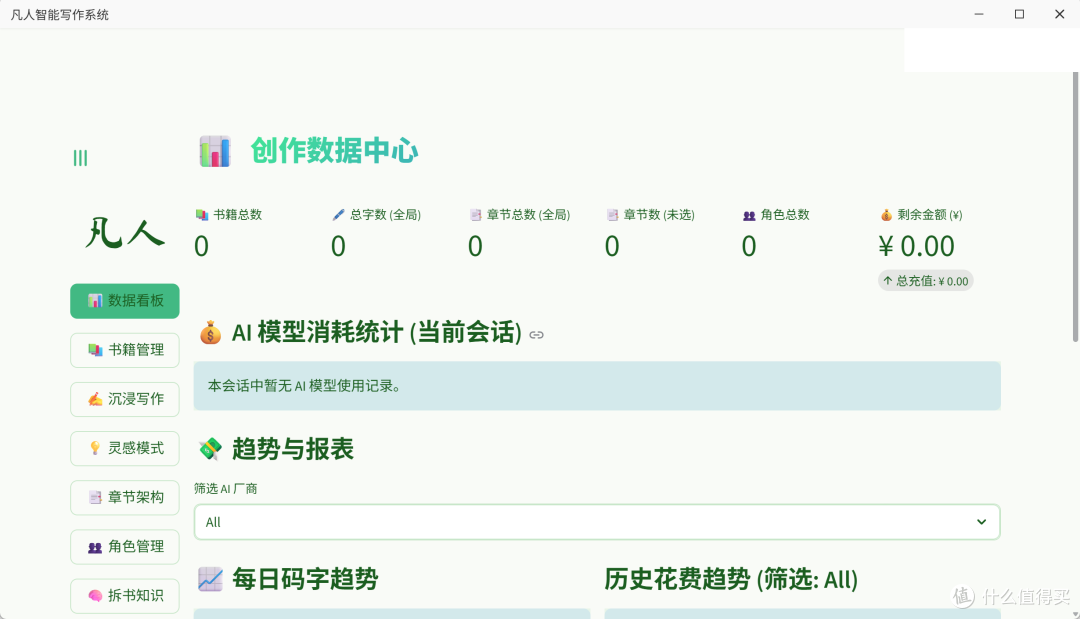Go to 角色管理 page
Image resolution: width=1080 pixels, height=619 pixels.
click(125, 547)
